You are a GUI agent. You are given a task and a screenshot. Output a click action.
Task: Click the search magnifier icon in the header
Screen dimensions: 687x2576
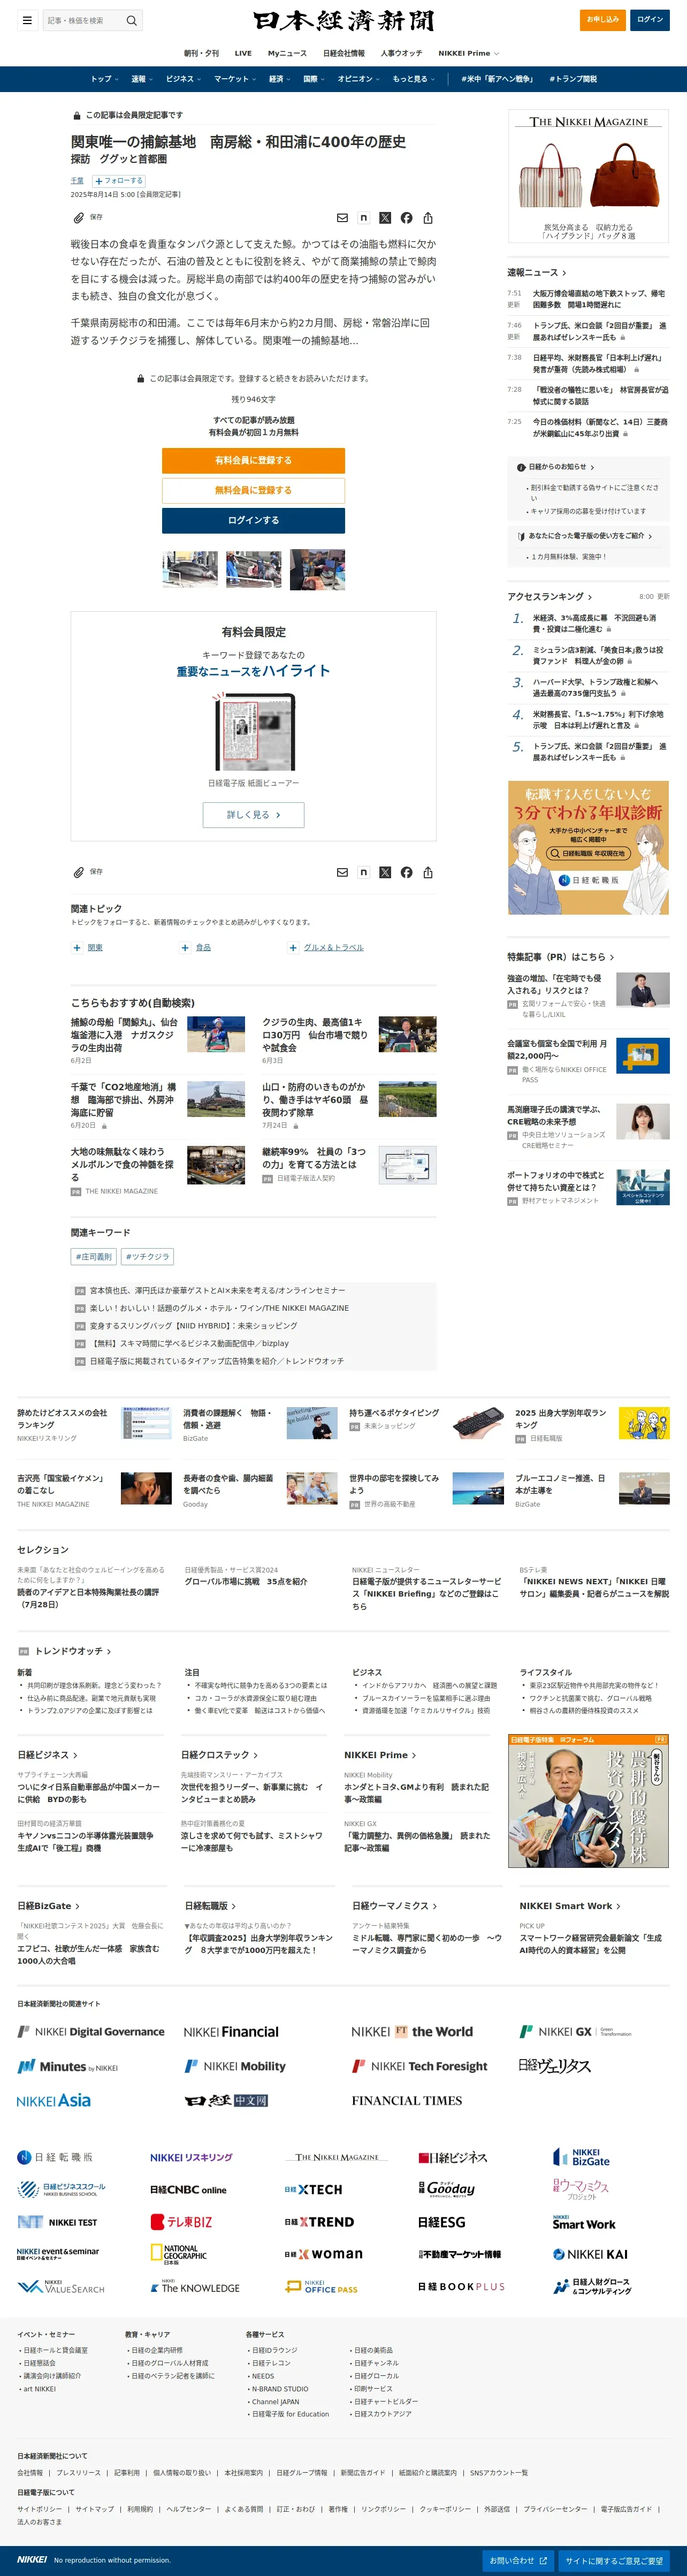(x=131, y=20)
